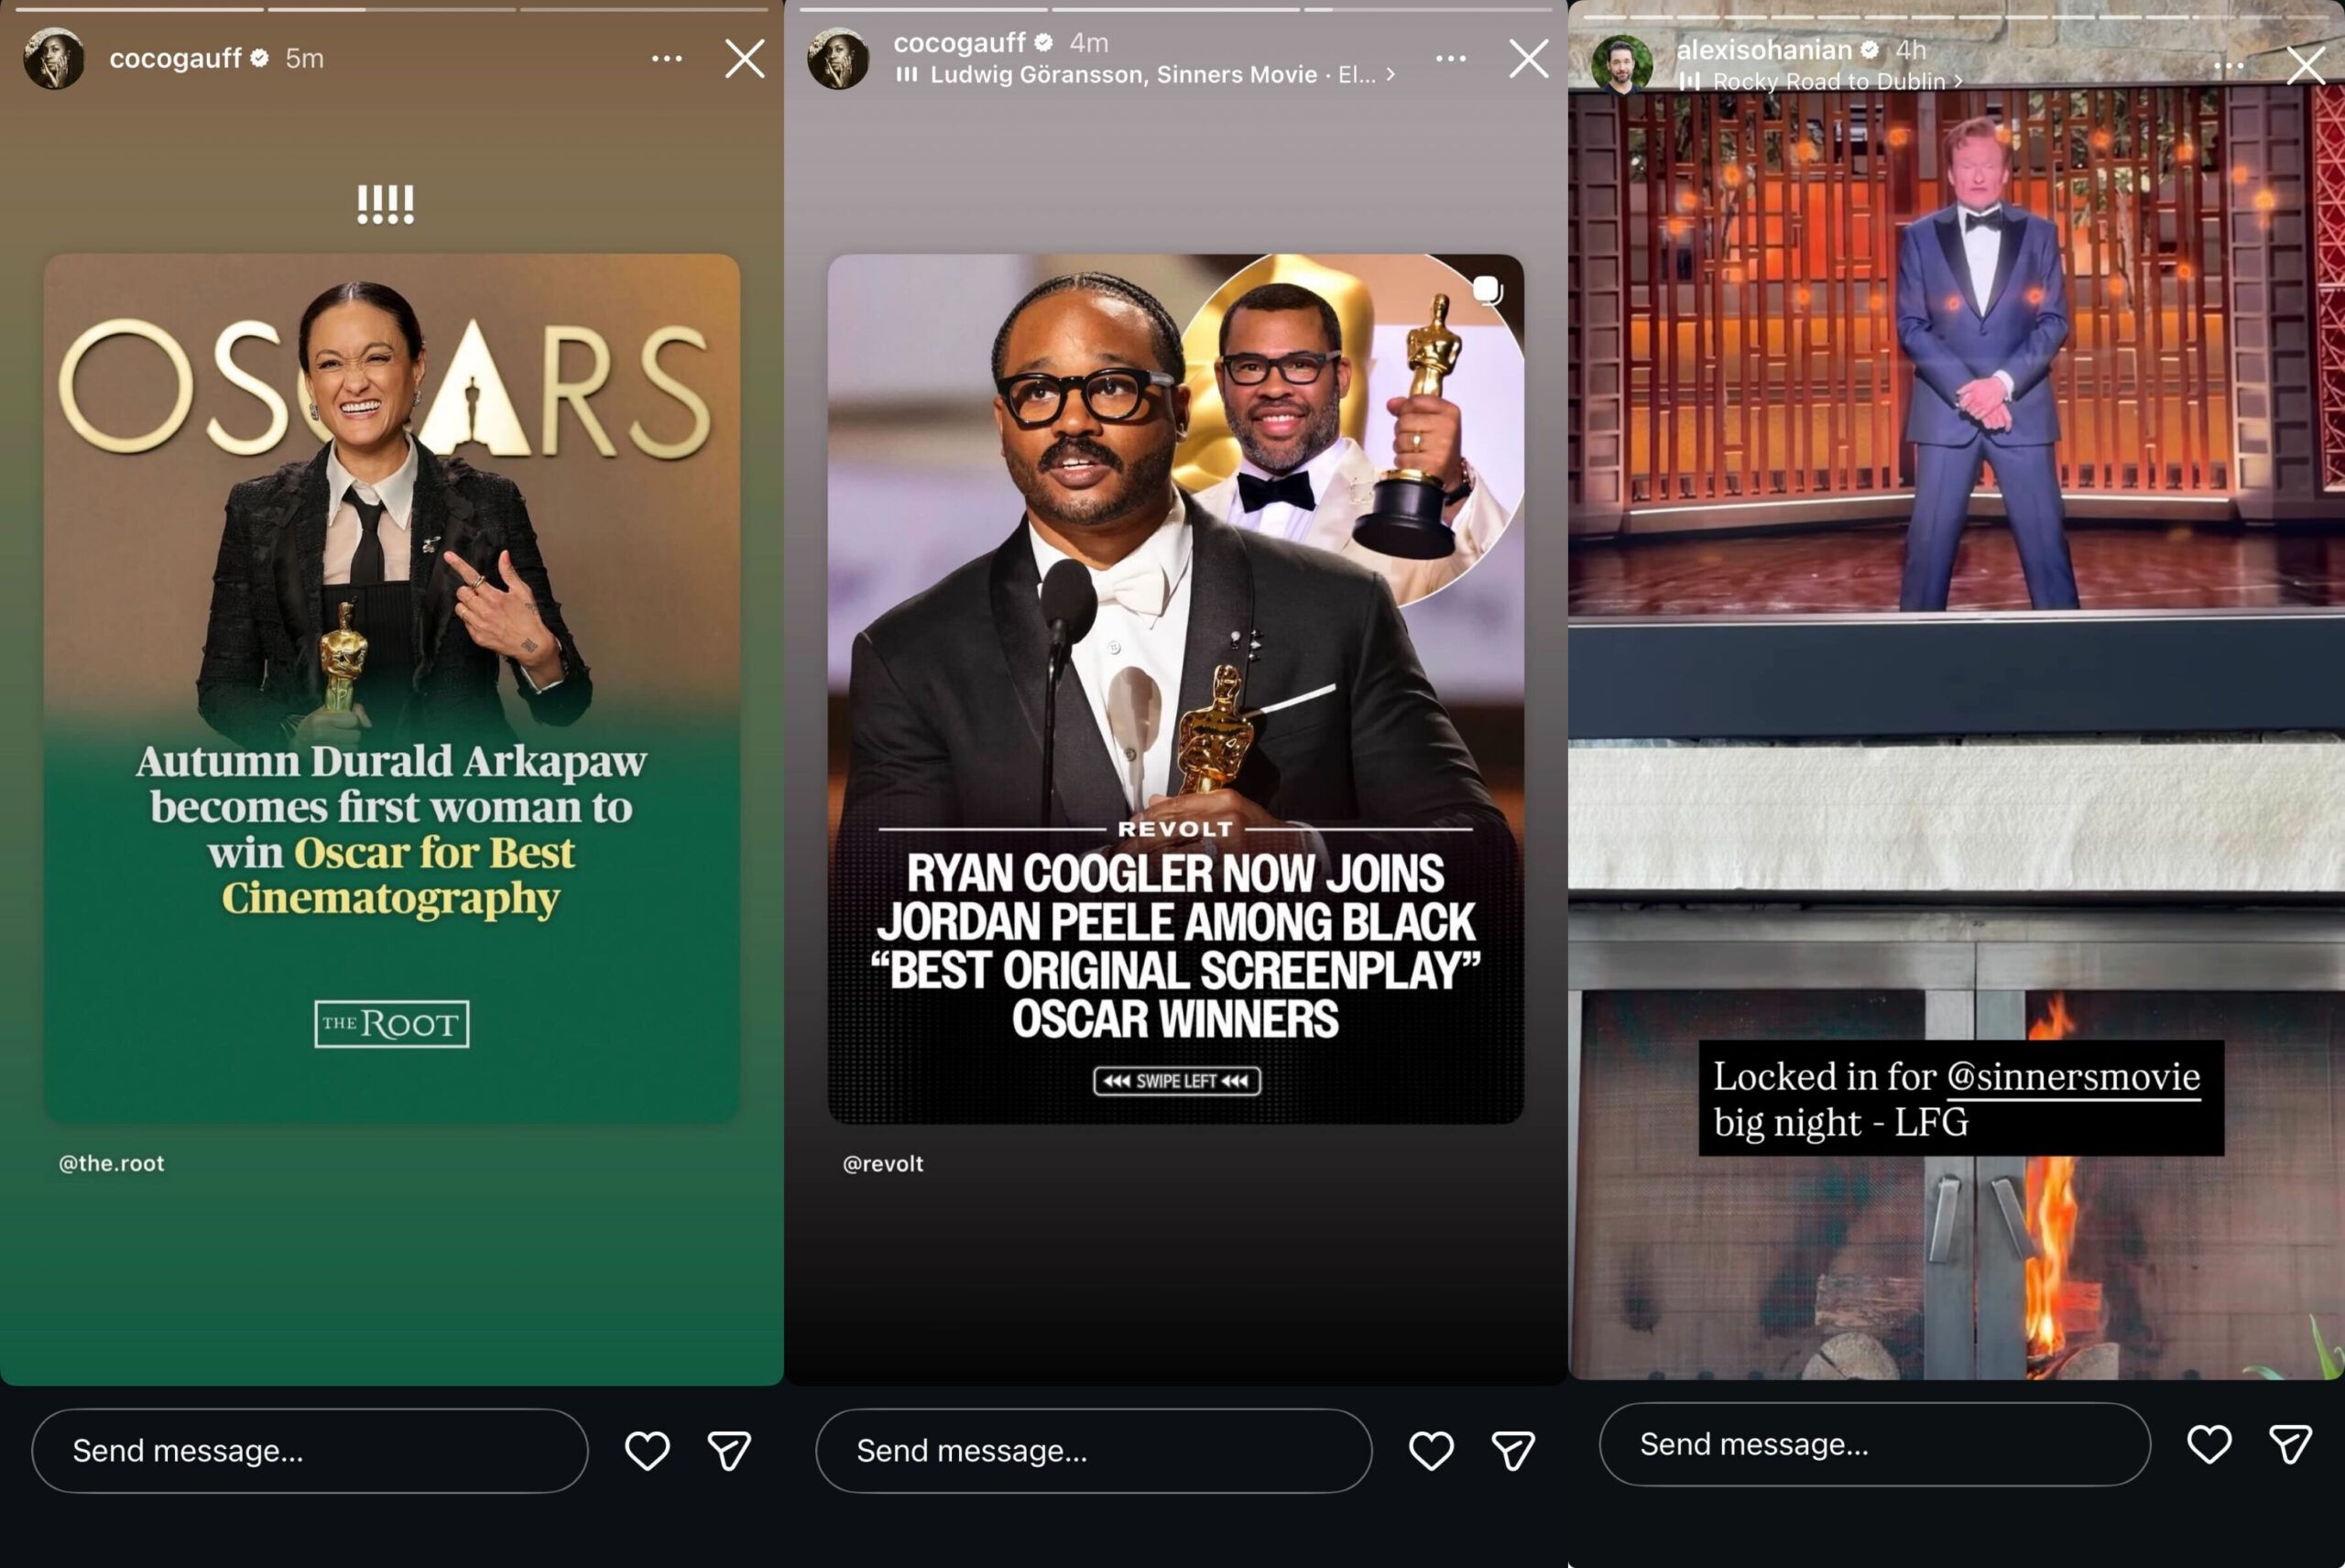Expand the chevron after Rocky Road to Dublin
Viewport: 2345px width, 1568px height.
click(x=1958, y=81)
